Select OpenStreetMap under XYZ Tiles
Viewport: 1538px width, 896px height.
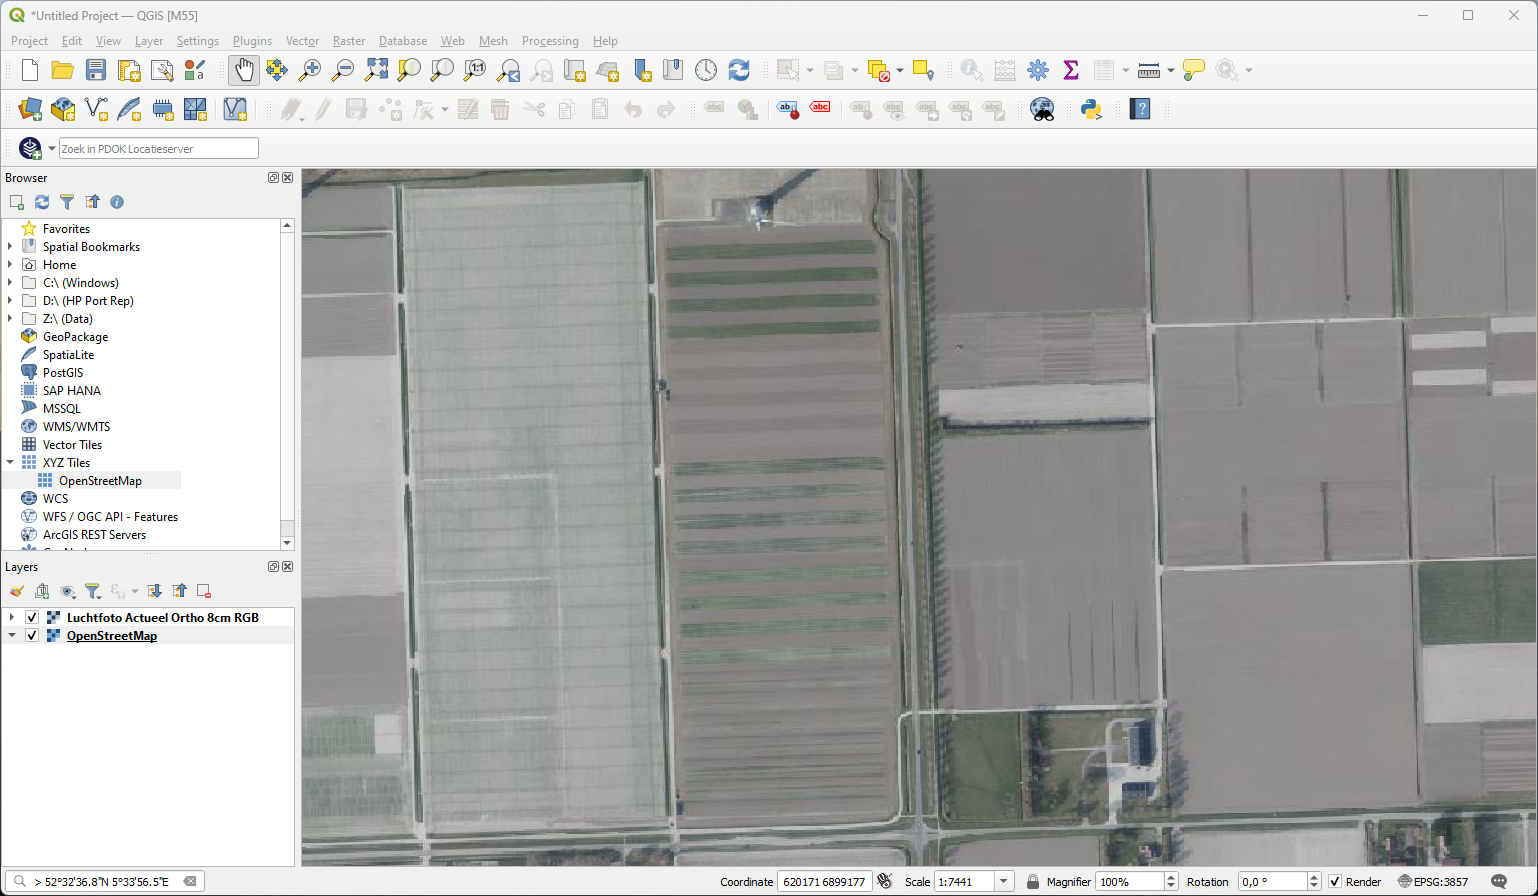click(x=100, y=481)
